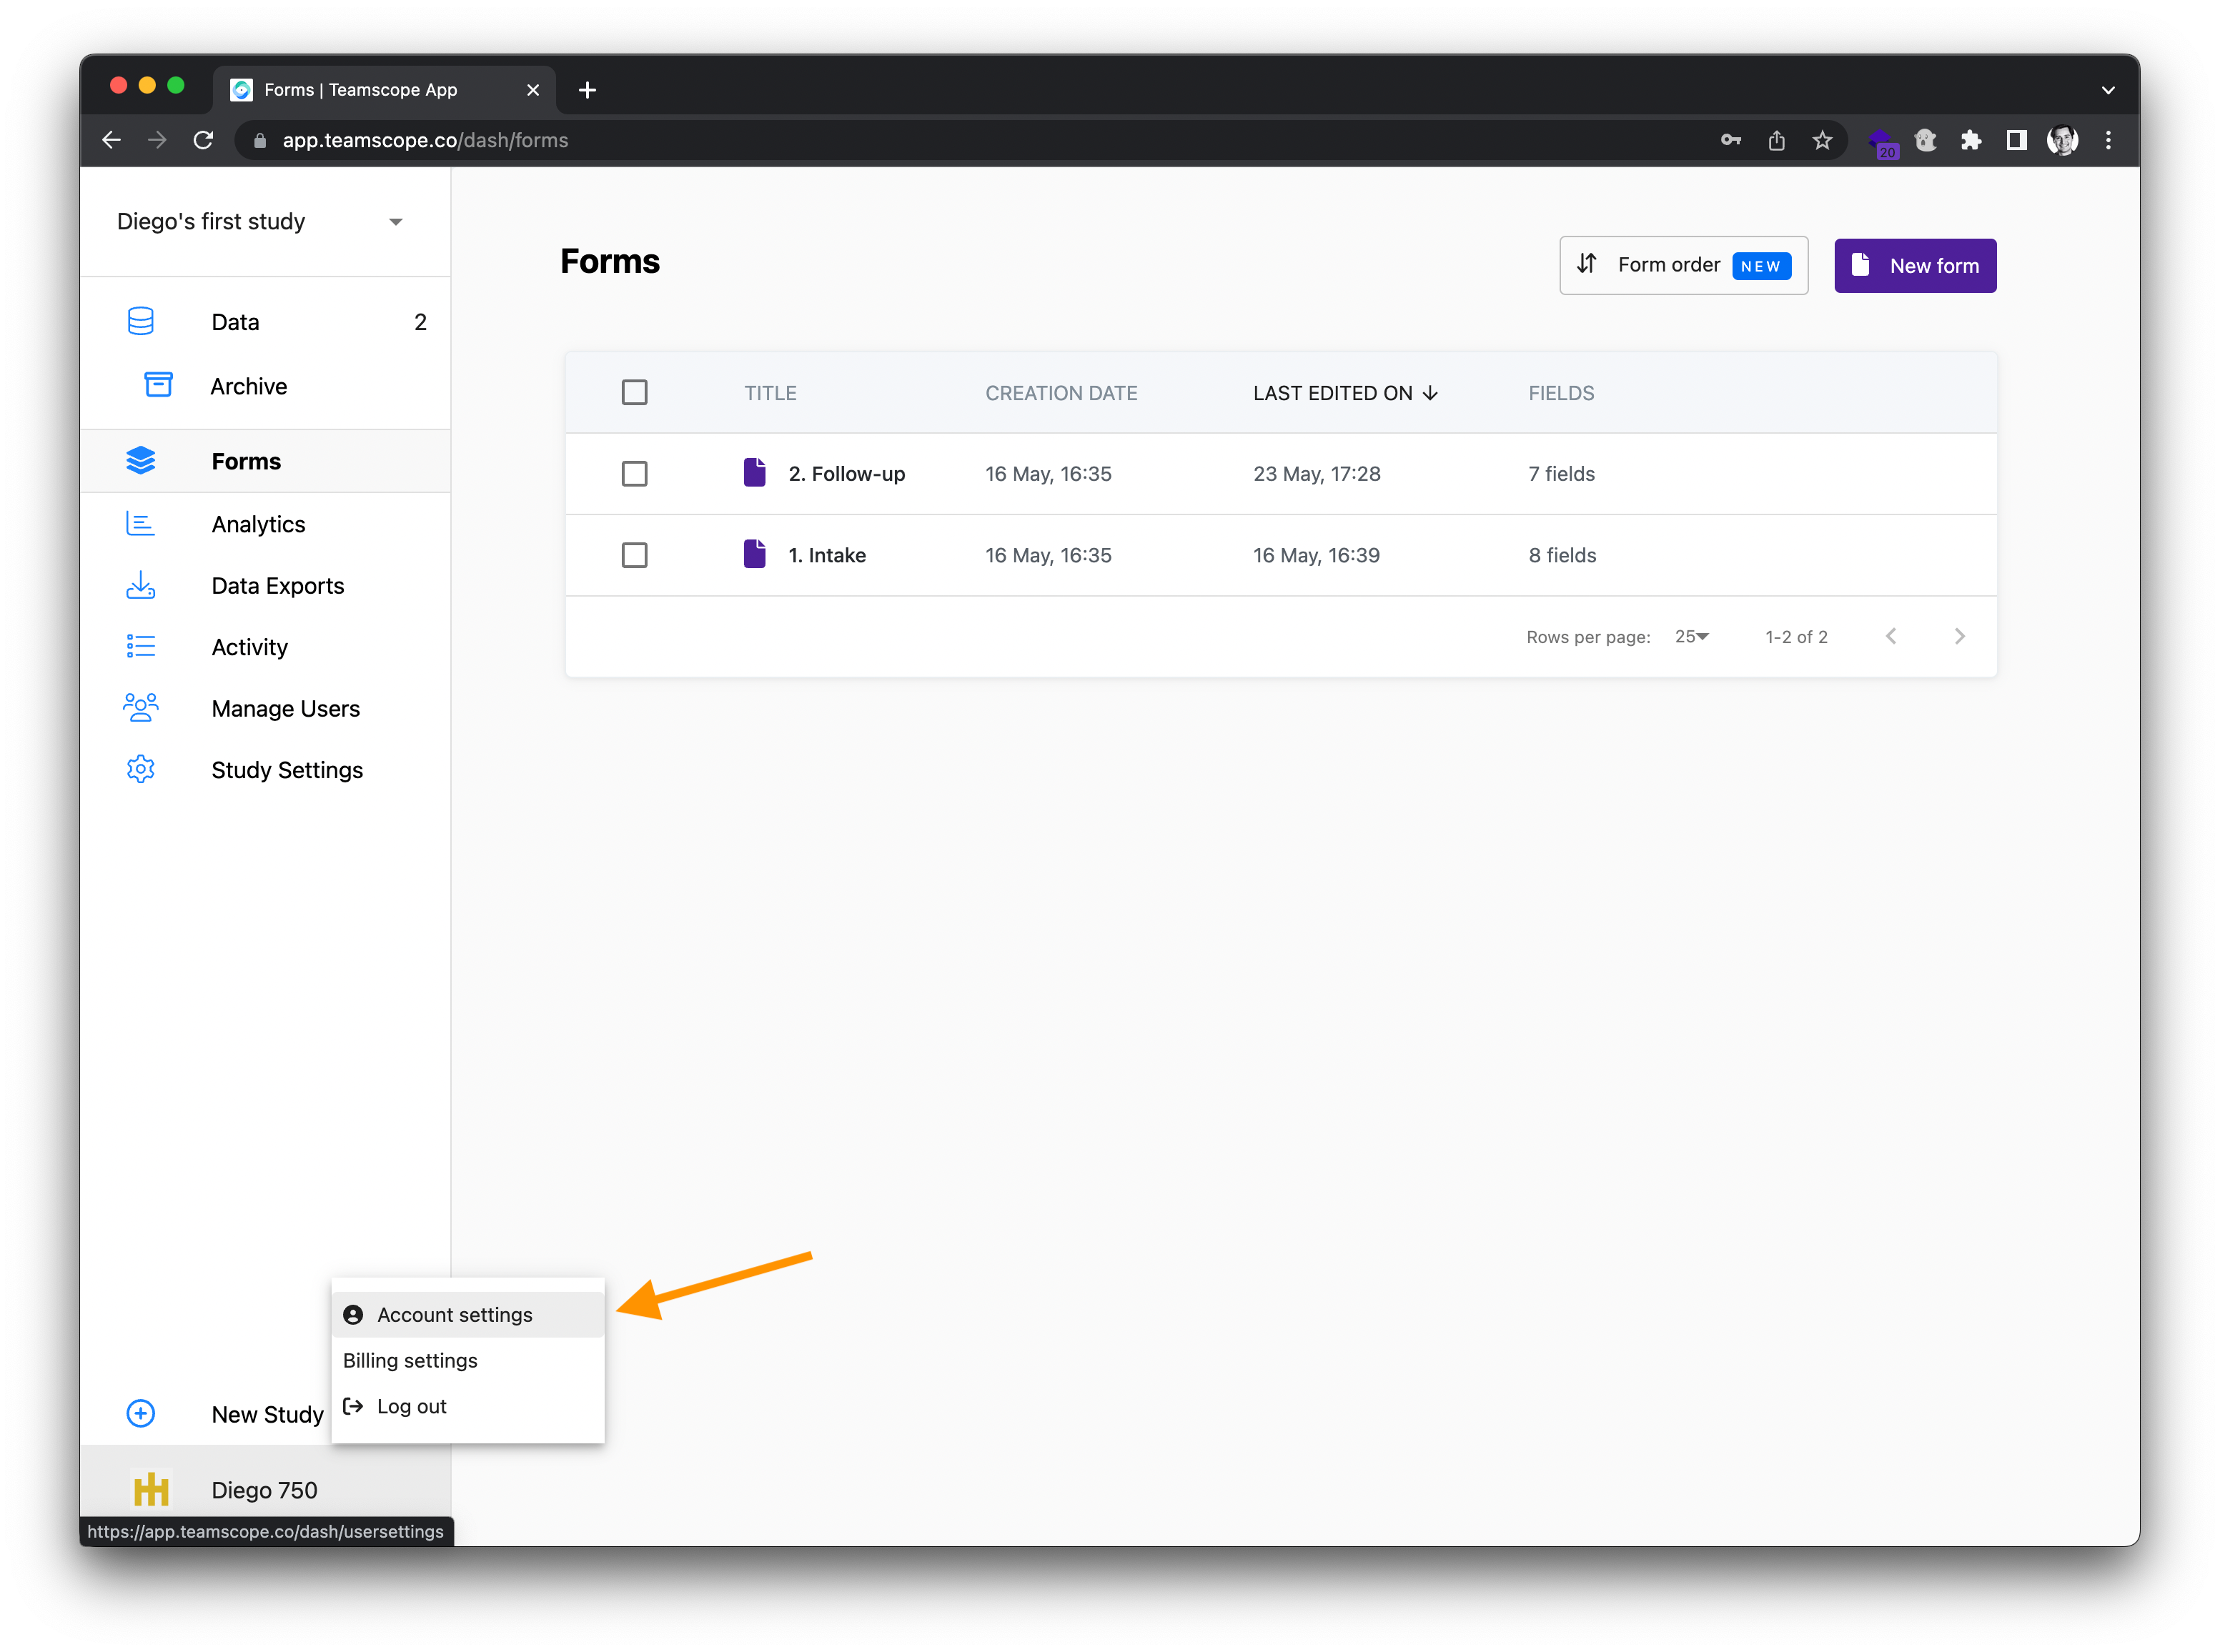Viewport: 2220px width, 1652px height.
Task: Open the Data section database icon
Action: tap(141, 322)
